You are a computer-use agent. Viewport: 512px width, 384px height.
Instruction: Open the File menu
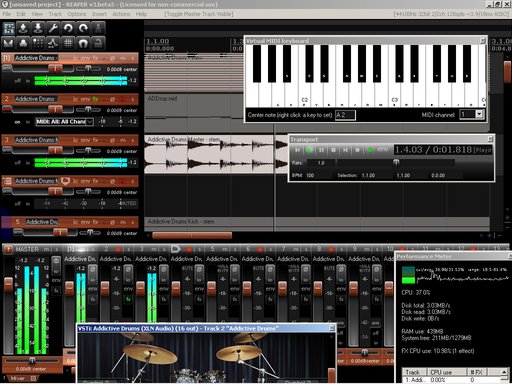click(x=7, y=14)
